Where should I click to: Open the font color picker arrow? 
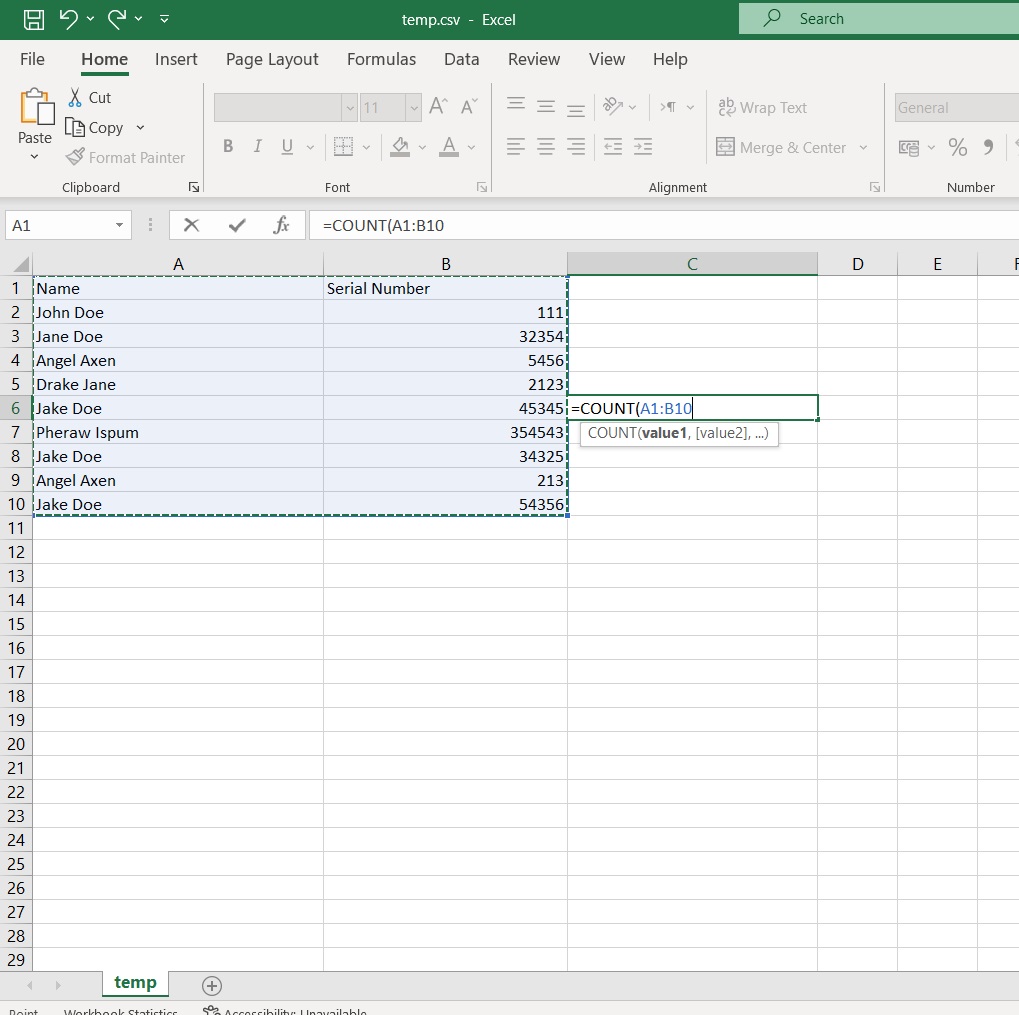tap(471, 148)
